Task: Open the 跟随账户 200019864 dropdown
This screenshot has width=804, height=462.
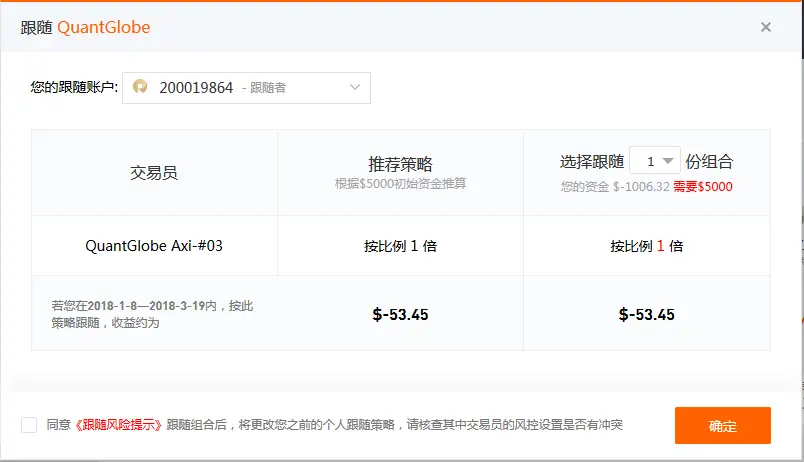Action: (x=246, y=88)
